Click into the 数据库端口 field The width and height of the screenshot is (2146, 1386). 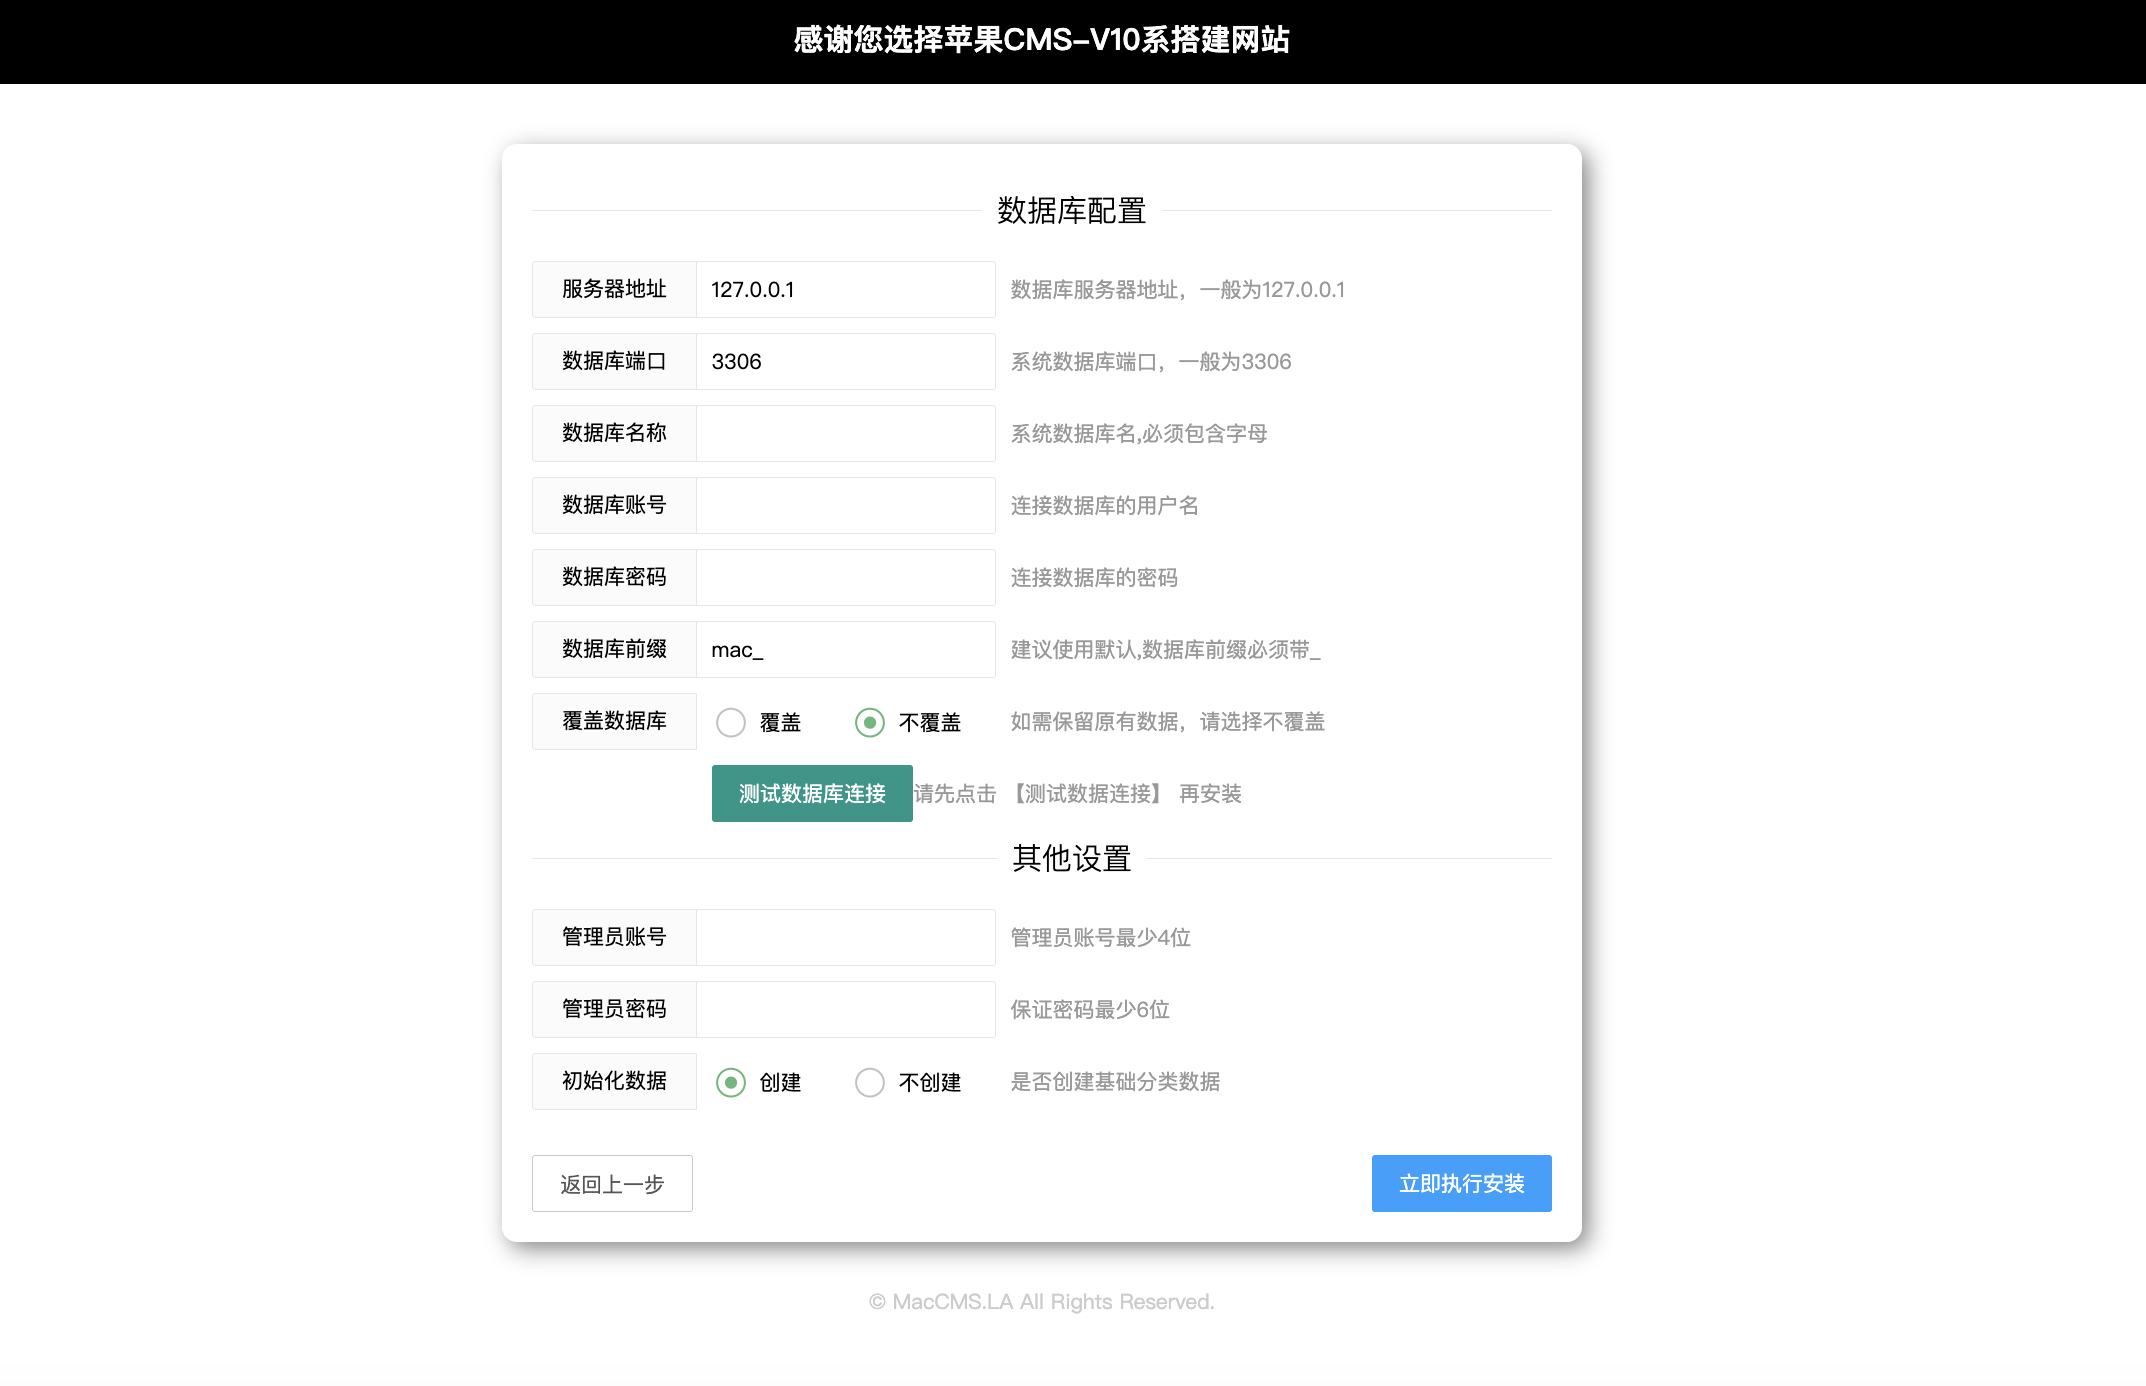coord(845,362)
